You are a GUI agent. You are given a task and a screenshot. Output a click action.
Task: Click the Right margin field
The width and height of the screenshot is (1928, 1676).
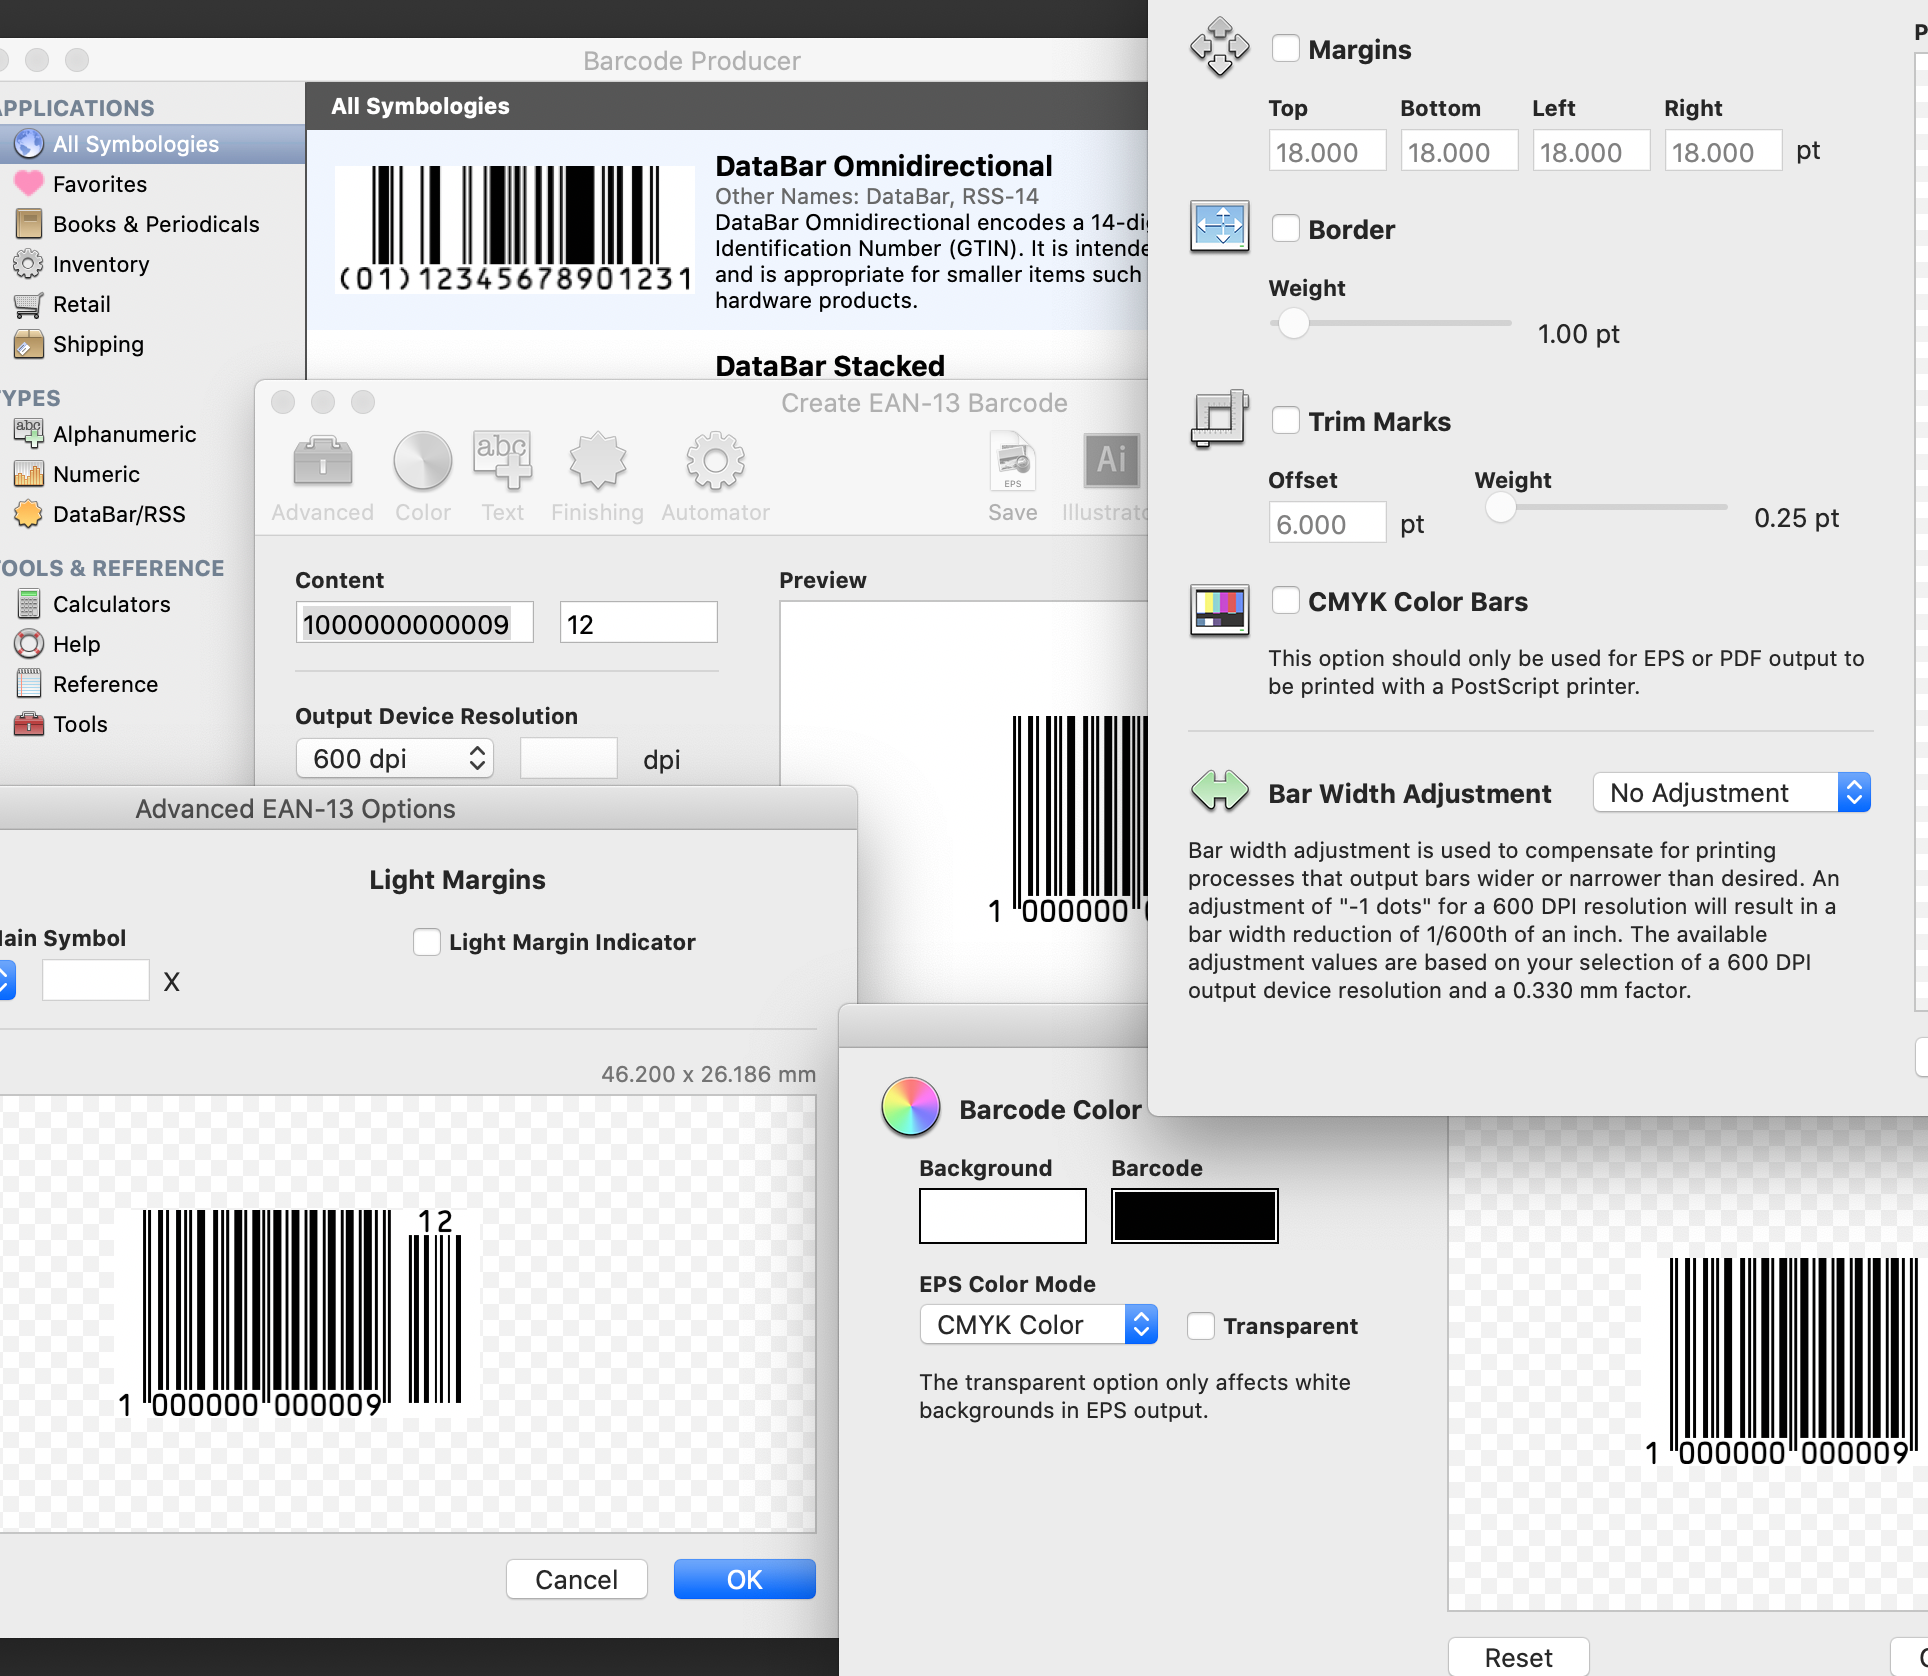[1724, 152]
